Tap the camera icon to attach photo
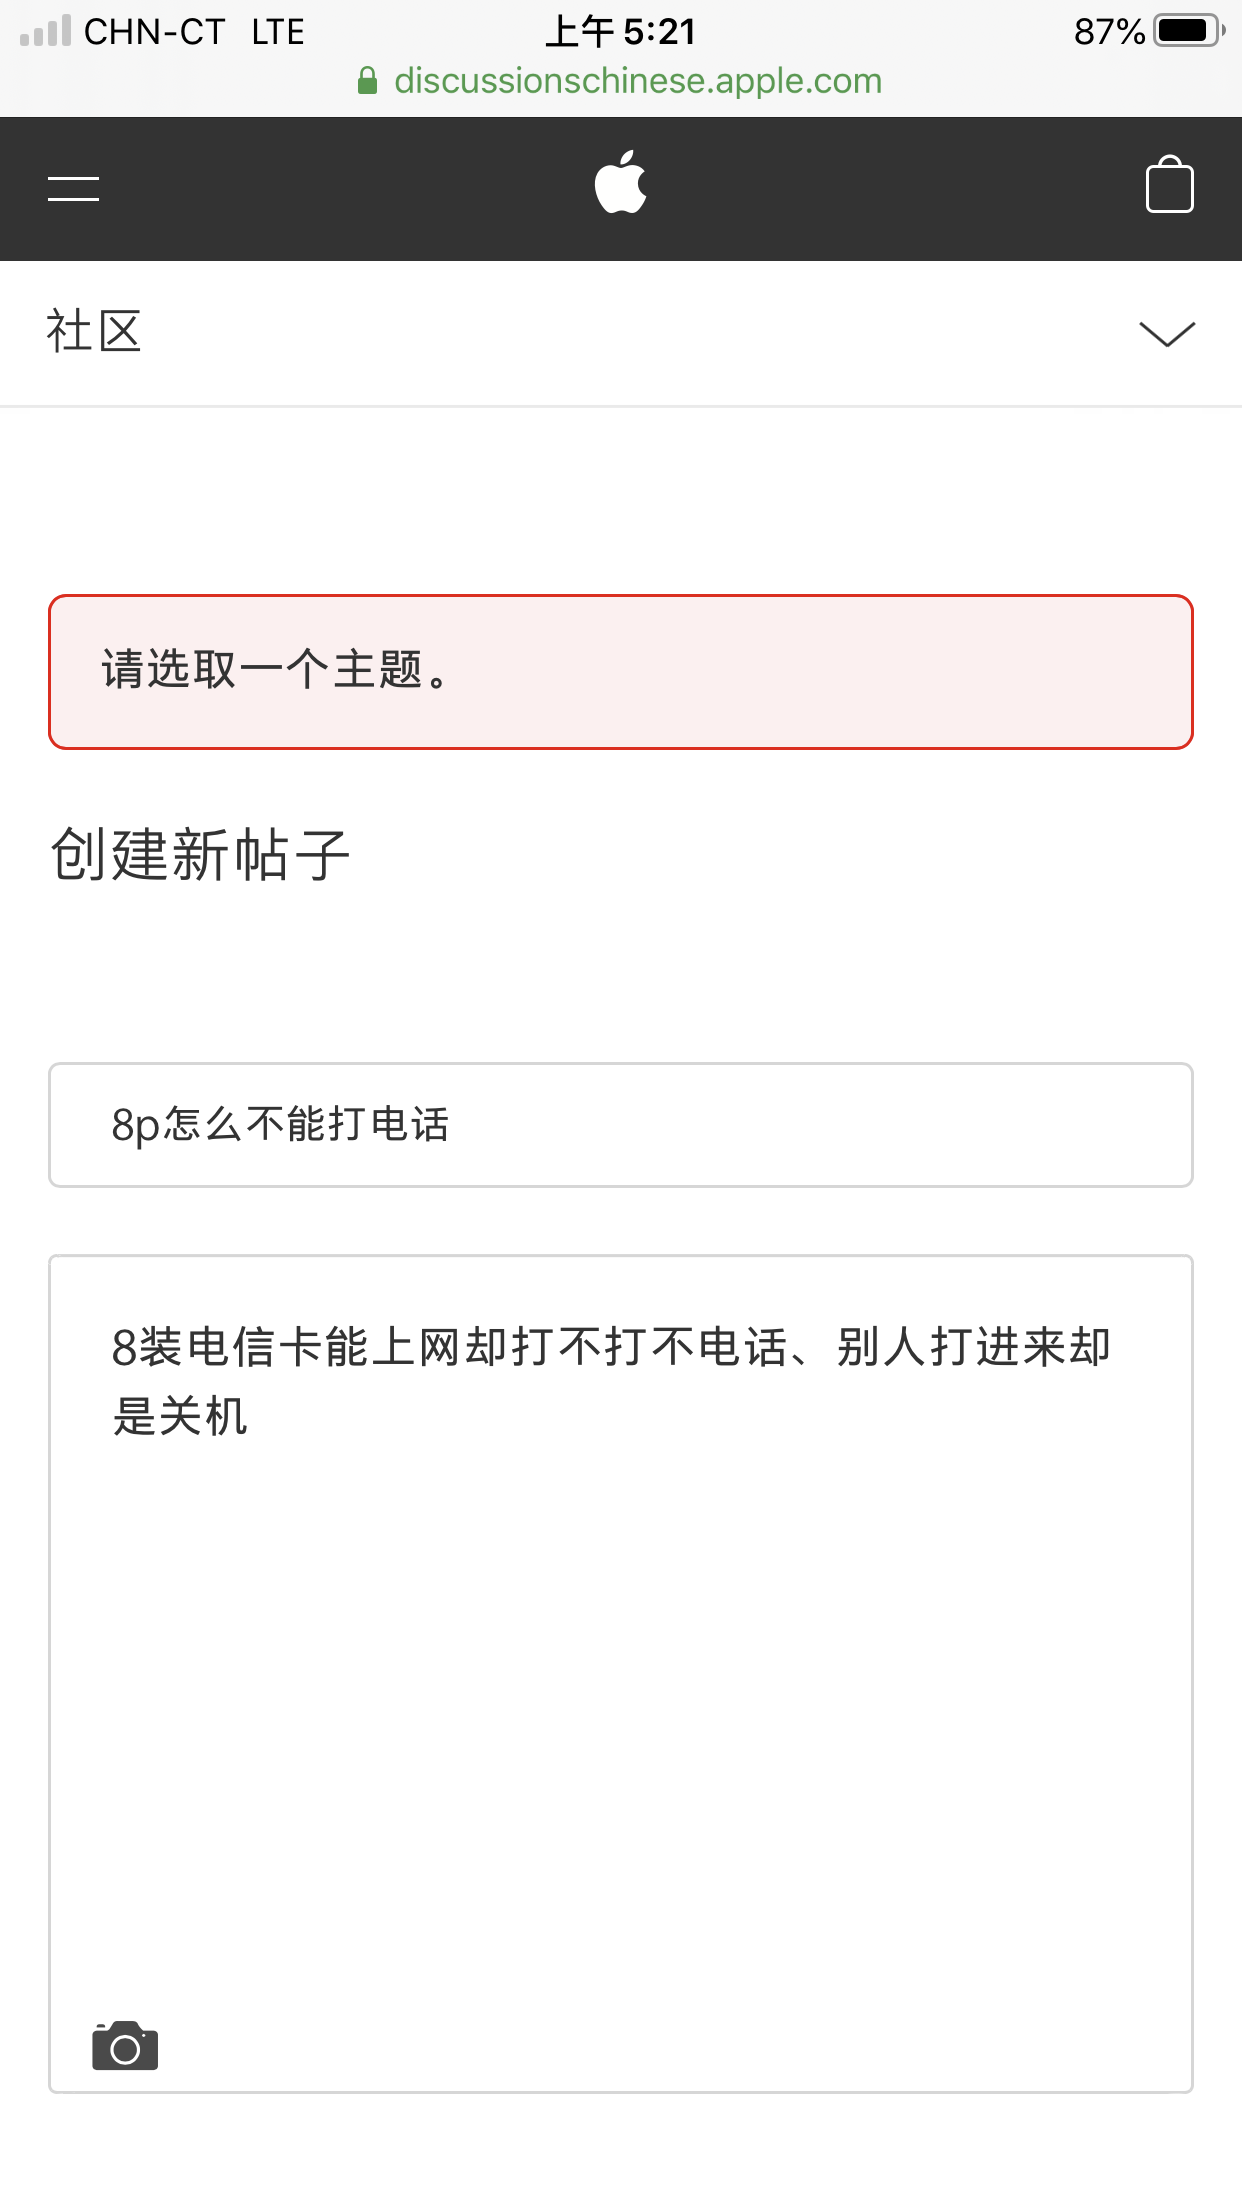The image size is (1242, 2208). tap(125, 2046)
